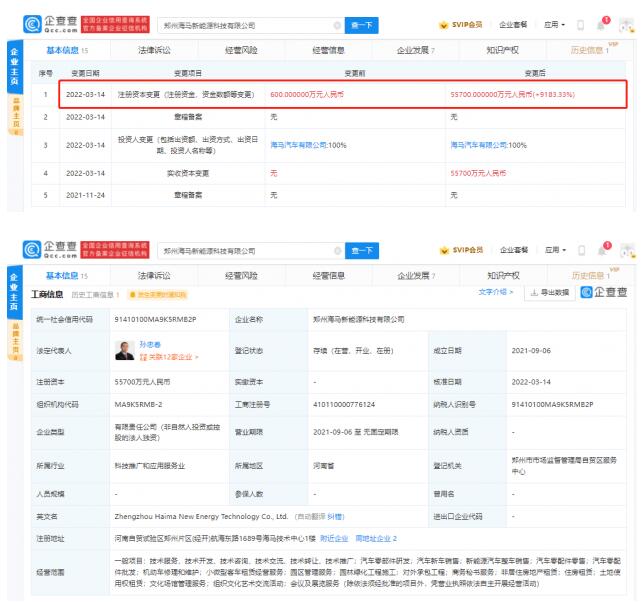
Task: Click the upper search input with the company name
Action: point(250,25)
